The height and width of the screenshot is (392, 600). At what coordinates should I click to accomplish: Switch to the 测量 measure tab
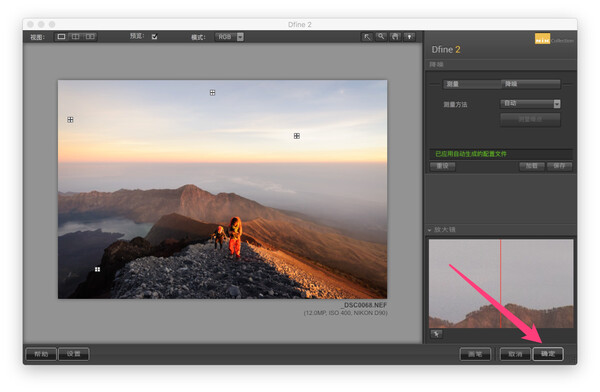(472, 84)
